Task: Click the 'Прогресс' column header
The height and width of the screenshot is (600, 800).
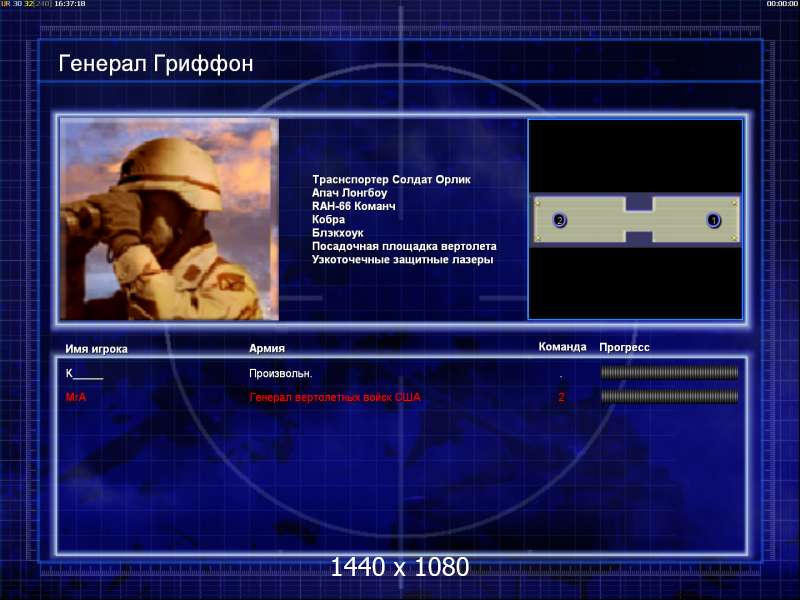Action: [x=624, y=347]
